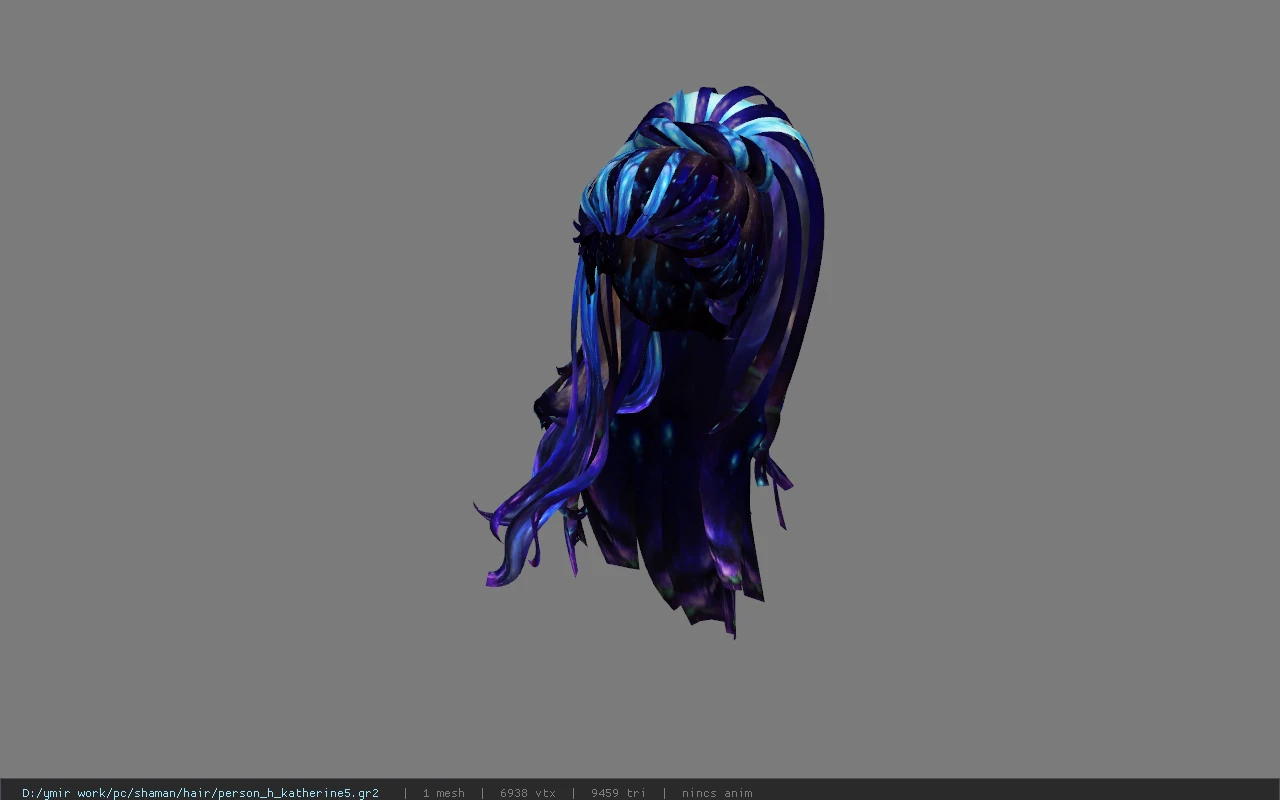Click the '9459 tri' triangle count
The width and height of the screenshot is (1280, 800).
618,793
